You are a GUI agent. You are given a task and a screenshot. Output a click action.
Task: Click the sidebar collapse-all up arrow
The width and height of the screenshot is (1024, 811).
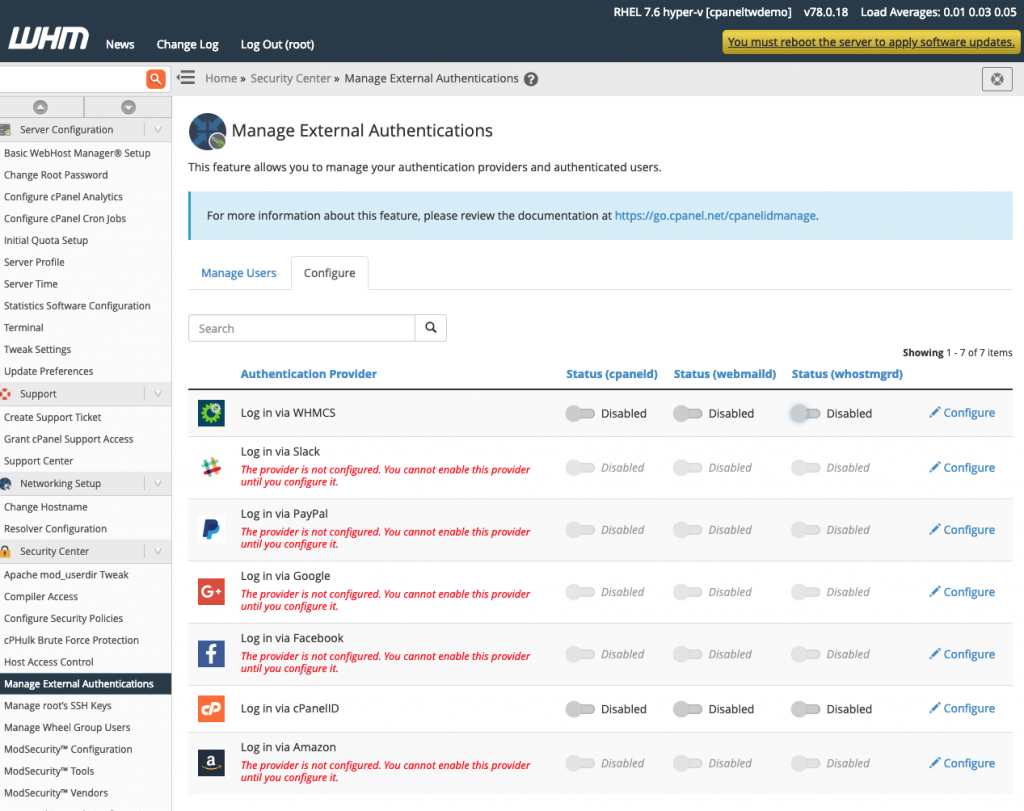[x=40, y=107]
